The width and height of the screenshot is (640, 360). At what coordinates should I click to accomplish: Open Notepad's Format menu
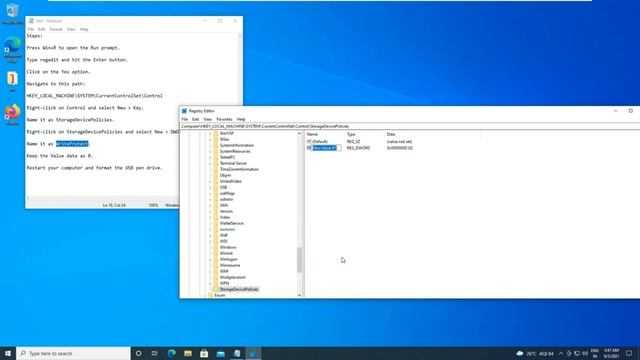[56, 29]
